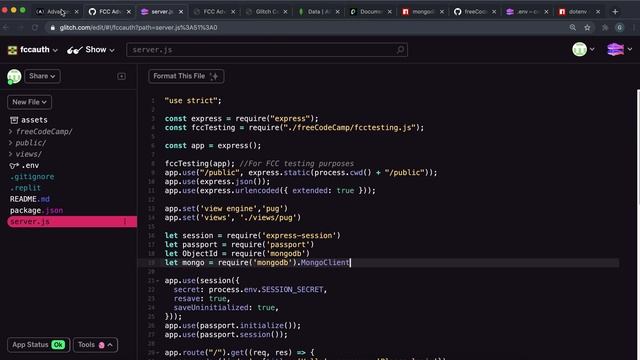The height and width of the screenshot is (360, 640).
Task: Select server.js in the file list
Action: 72,222
